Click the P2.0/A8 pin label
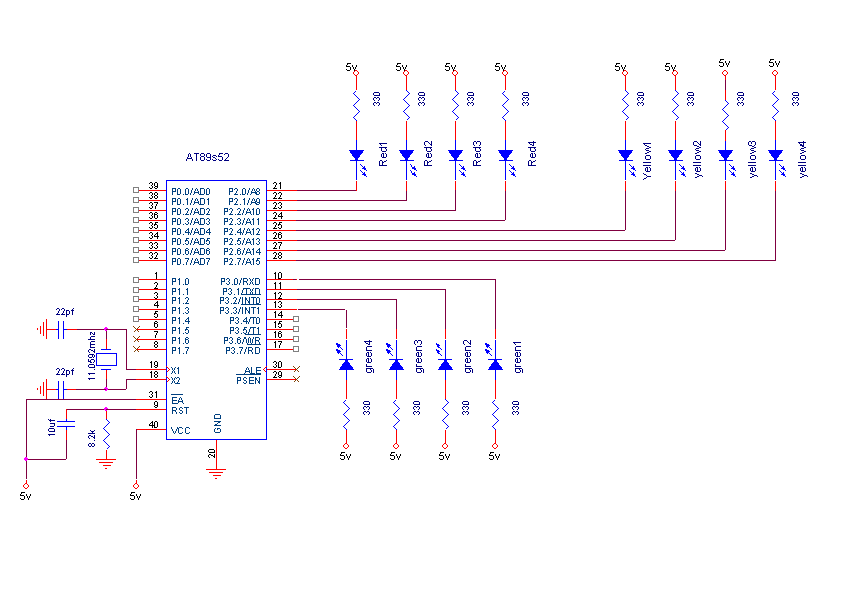The width and height of the screenshot is (846, 594). click(x=244, y=192)
